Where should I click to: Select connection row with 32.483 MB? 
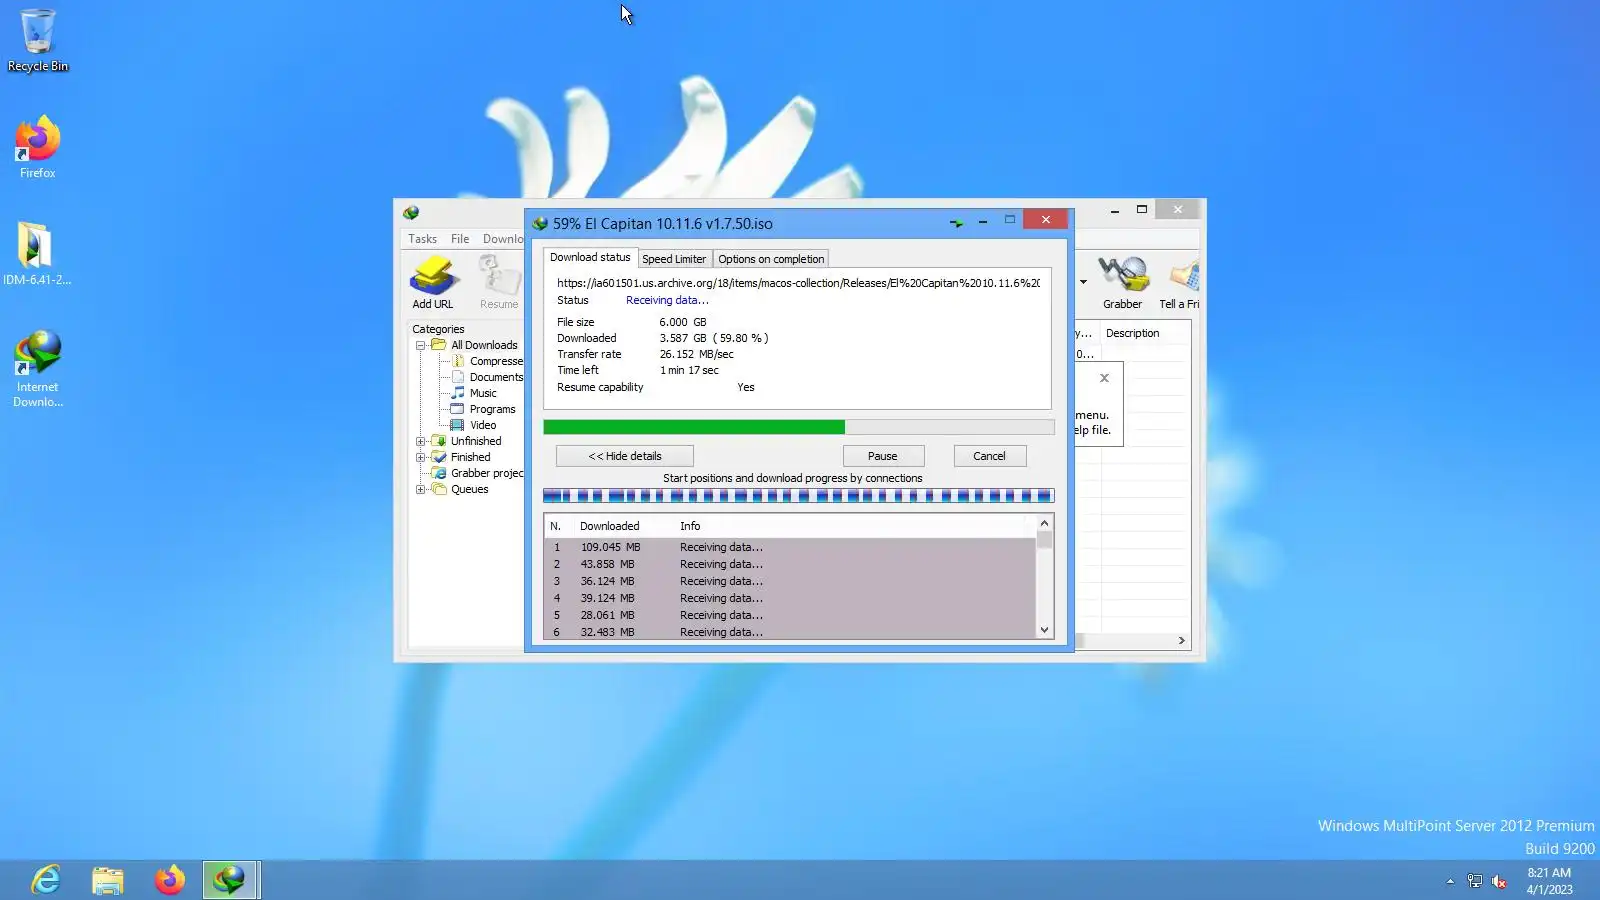point(790,632)
